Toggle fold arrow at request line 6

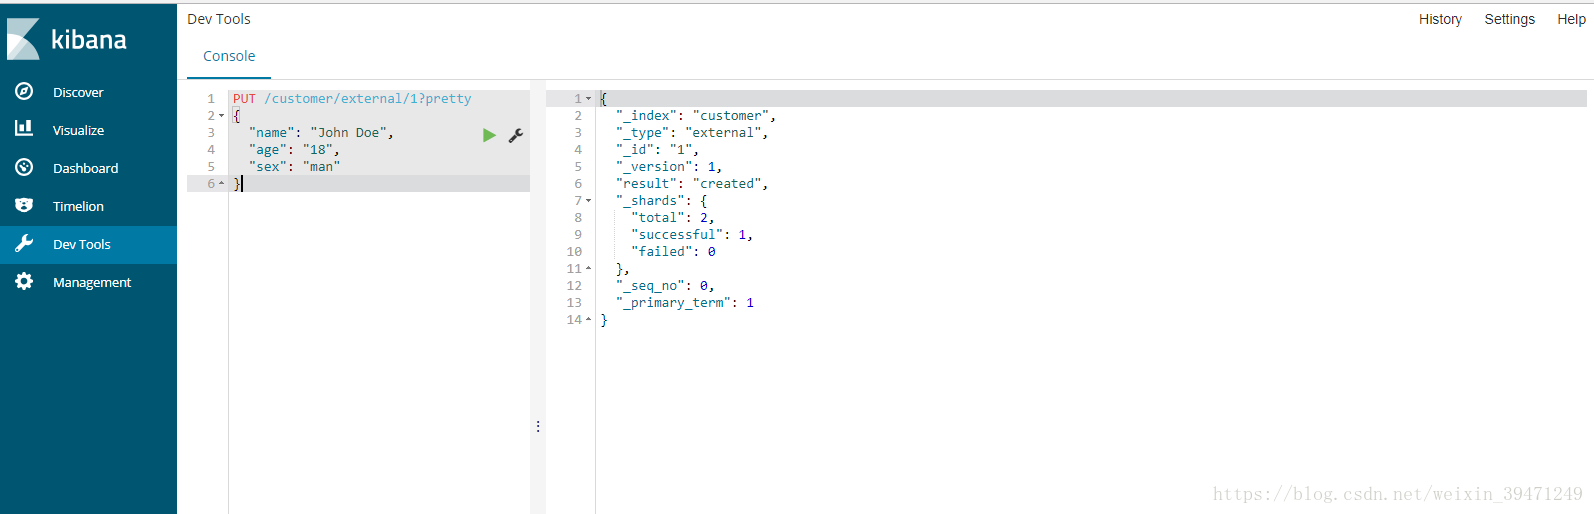[221, 184]
